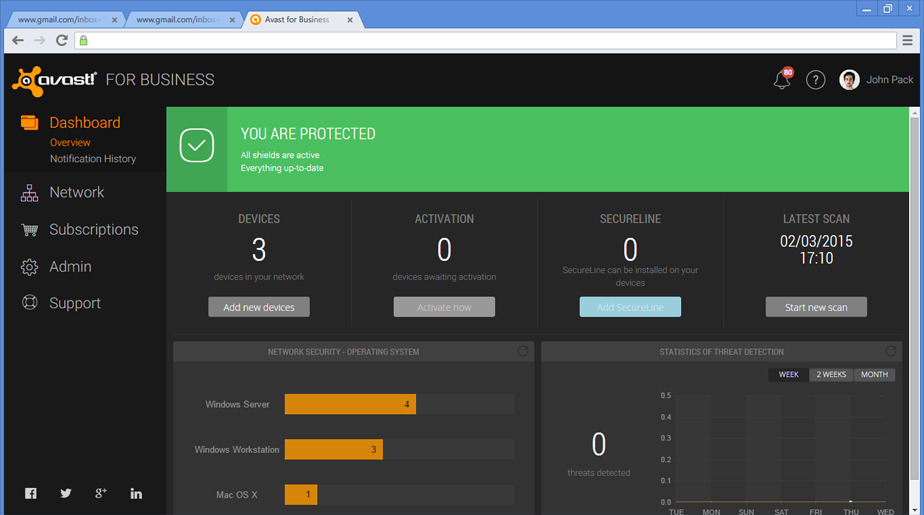Screen dimensions: 924x515
Task: Go to the Support section
Action: tap(75, 303)
